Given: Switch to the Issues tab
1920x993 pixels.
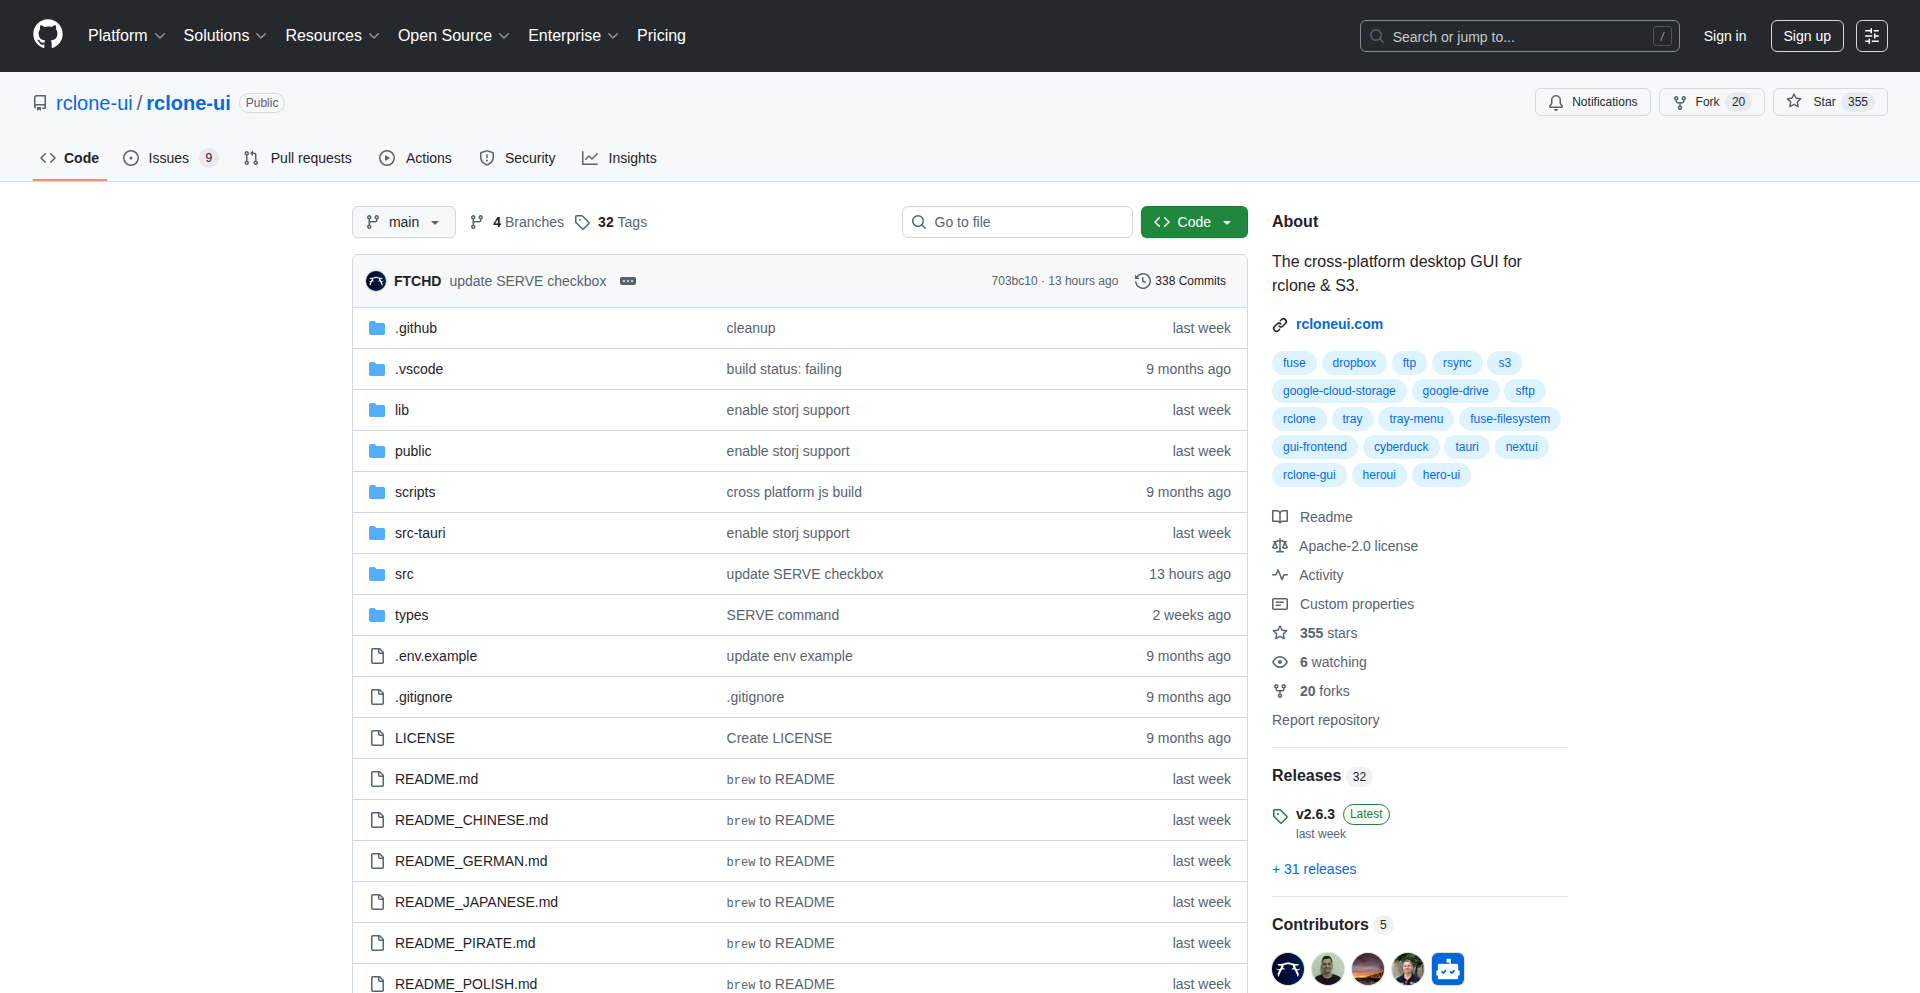Looking at the screenshot, I should click(168, 158).
